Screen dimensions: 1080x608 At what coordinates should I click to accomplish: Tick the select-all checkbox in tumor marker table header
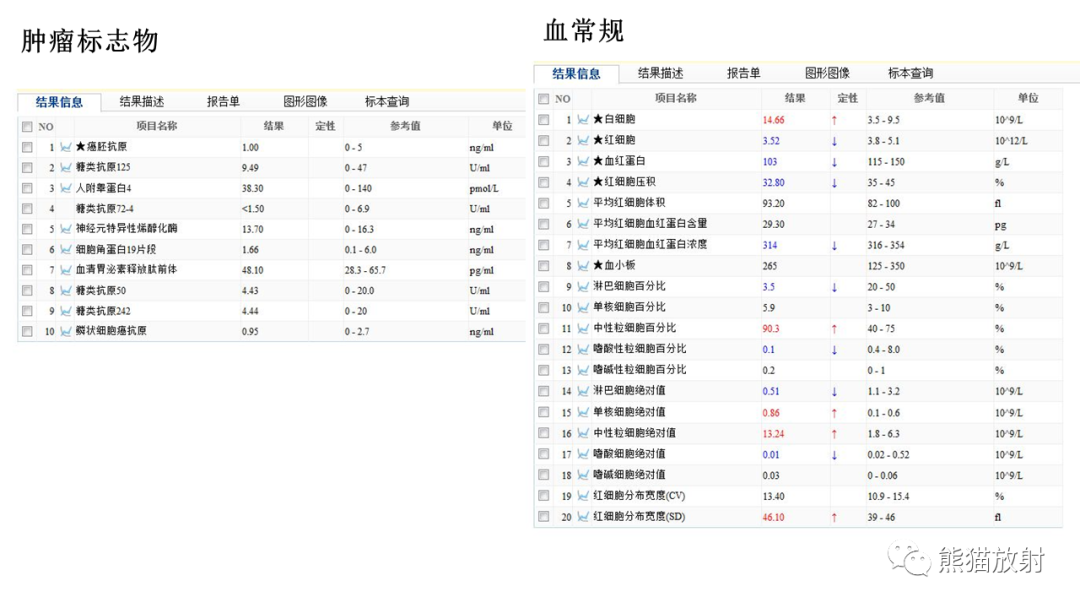click(x=27, y=127)
